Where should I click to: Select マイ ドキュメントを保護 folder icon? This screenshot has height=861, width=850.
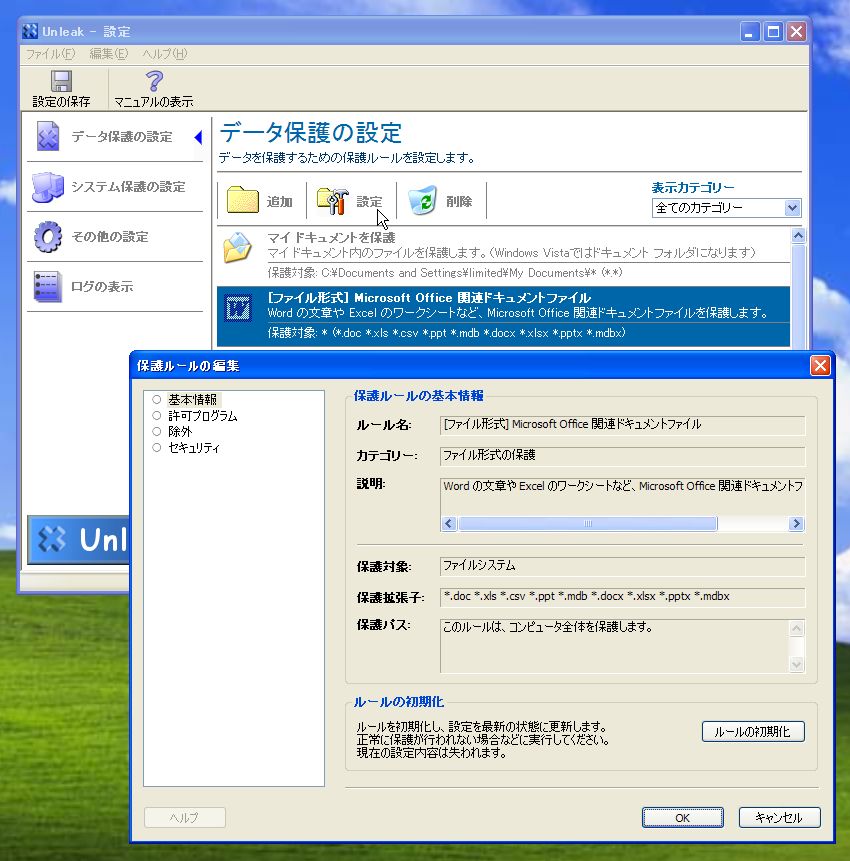(x=238, y=248)
